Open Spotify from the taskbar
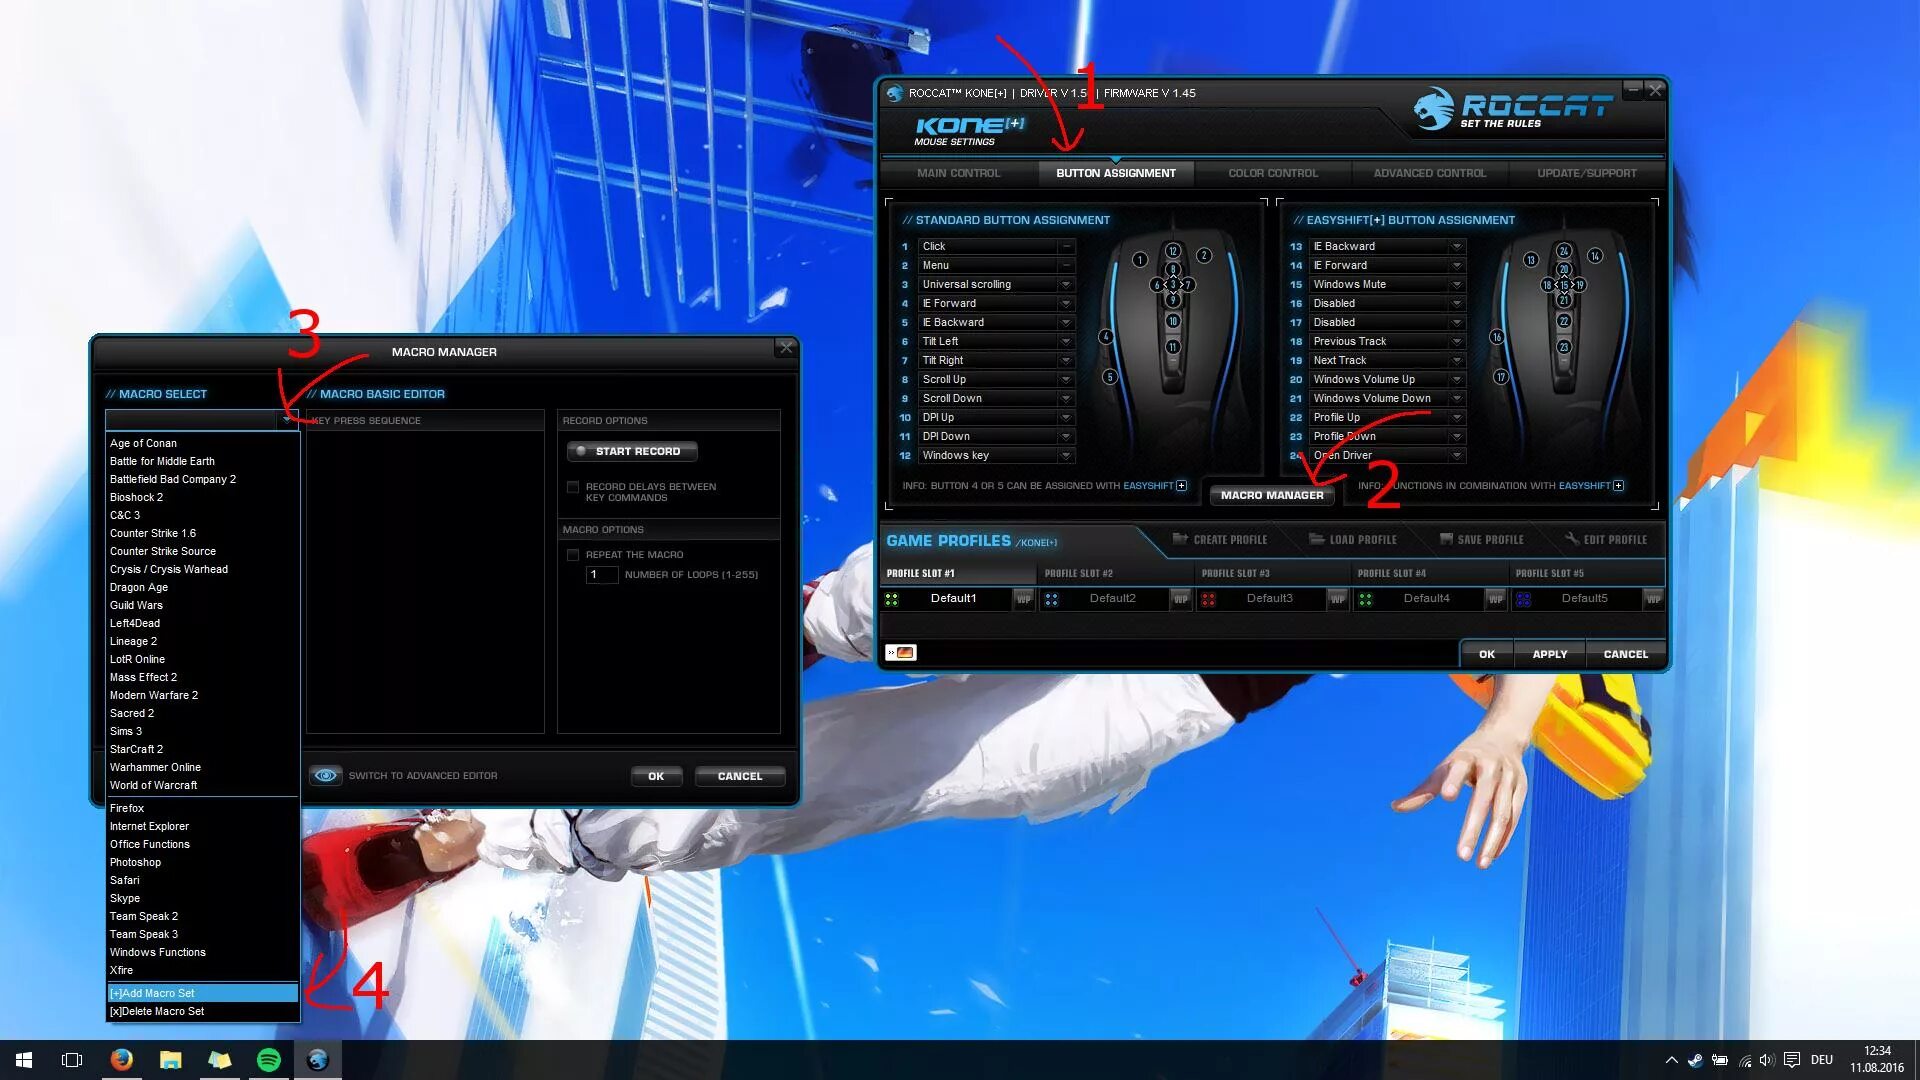The width and height of the screenshot is (1920, 1080). (268, 1060)
